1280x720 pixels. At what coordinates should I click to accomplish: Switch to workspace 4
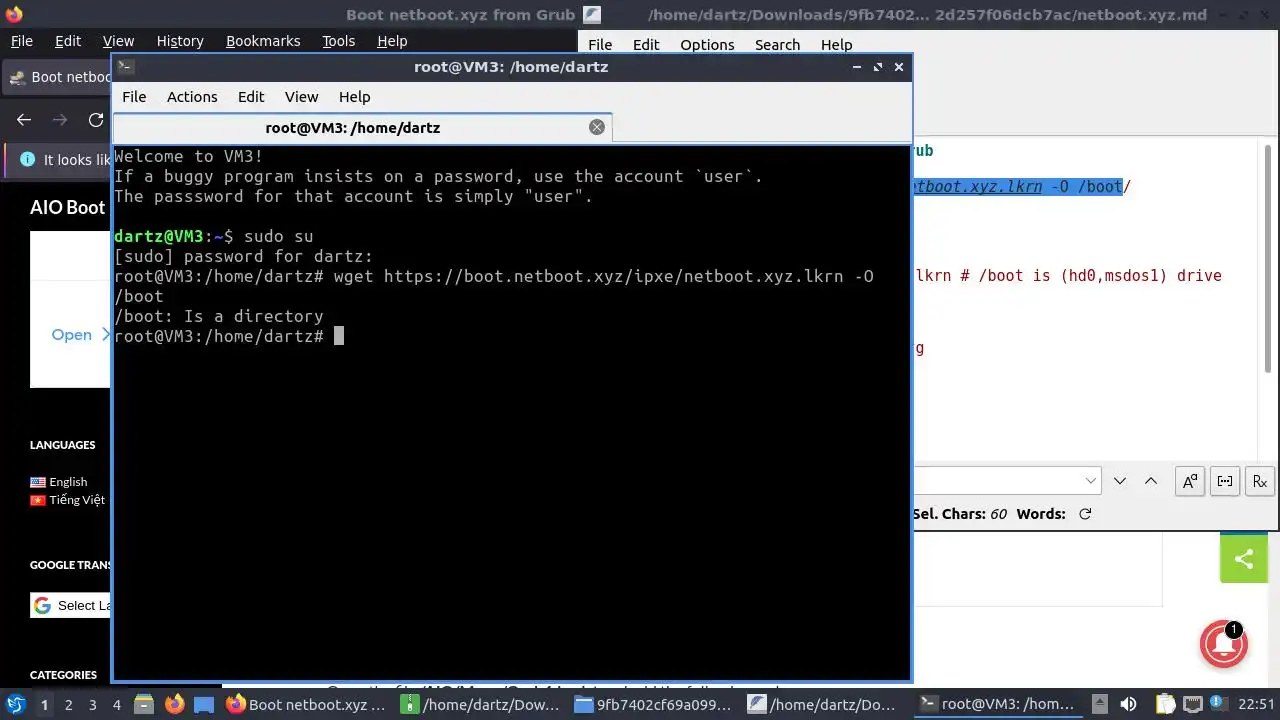click(x=116, y=705)
